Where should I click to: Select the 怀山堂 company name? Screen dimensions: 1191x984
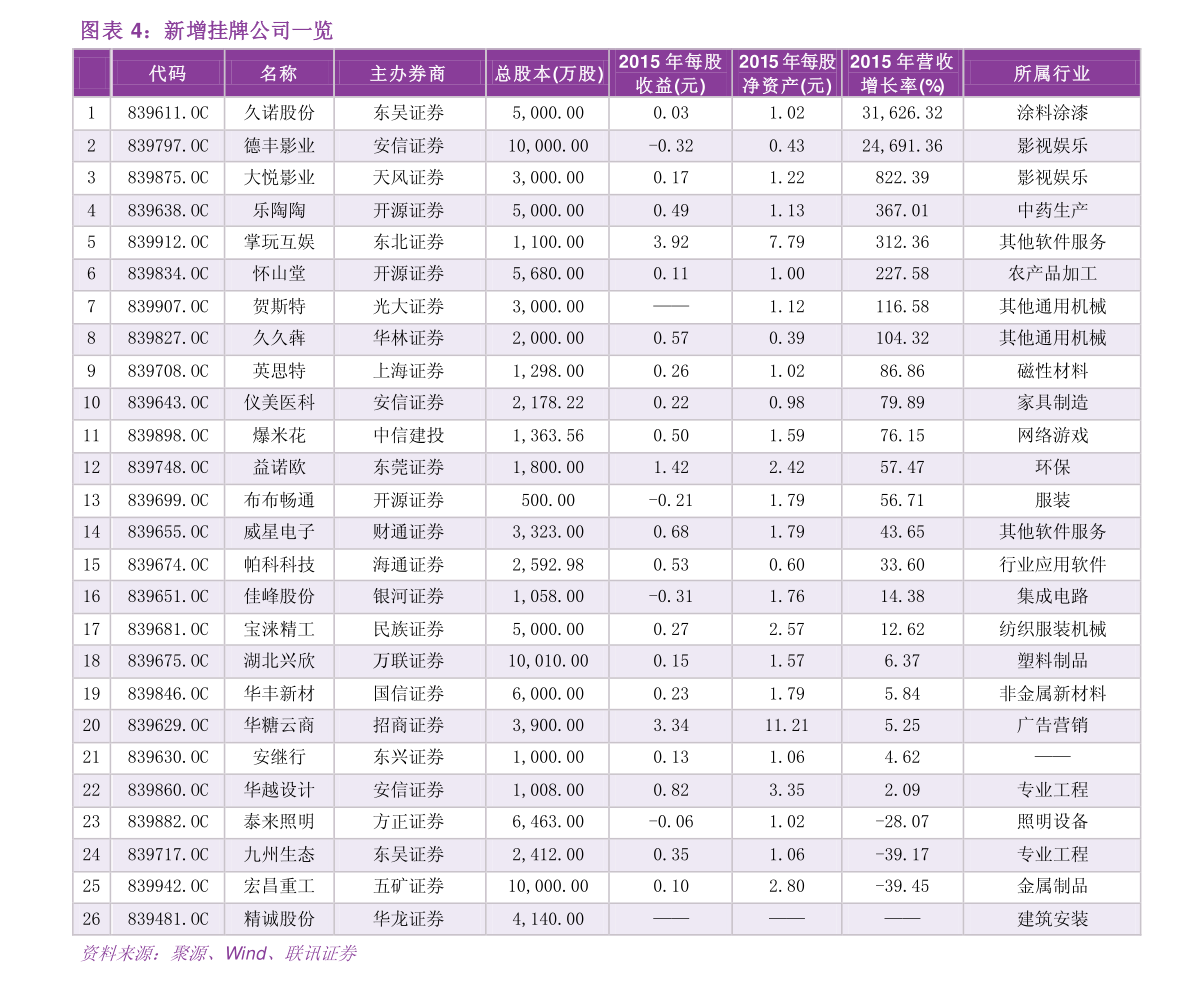(279, 274)
